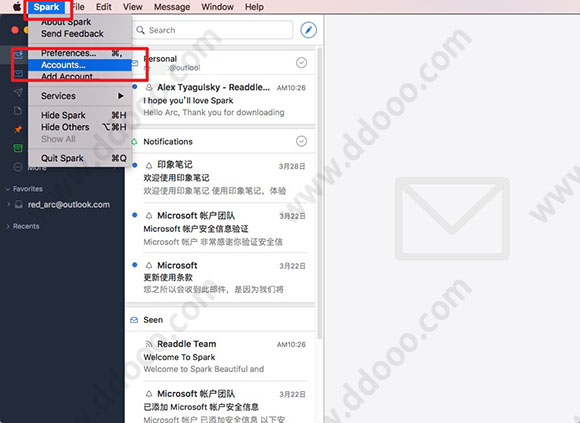Choose Accounts… in Spark menu
This screenshot has height=423, width=580.
pos(80,65)
